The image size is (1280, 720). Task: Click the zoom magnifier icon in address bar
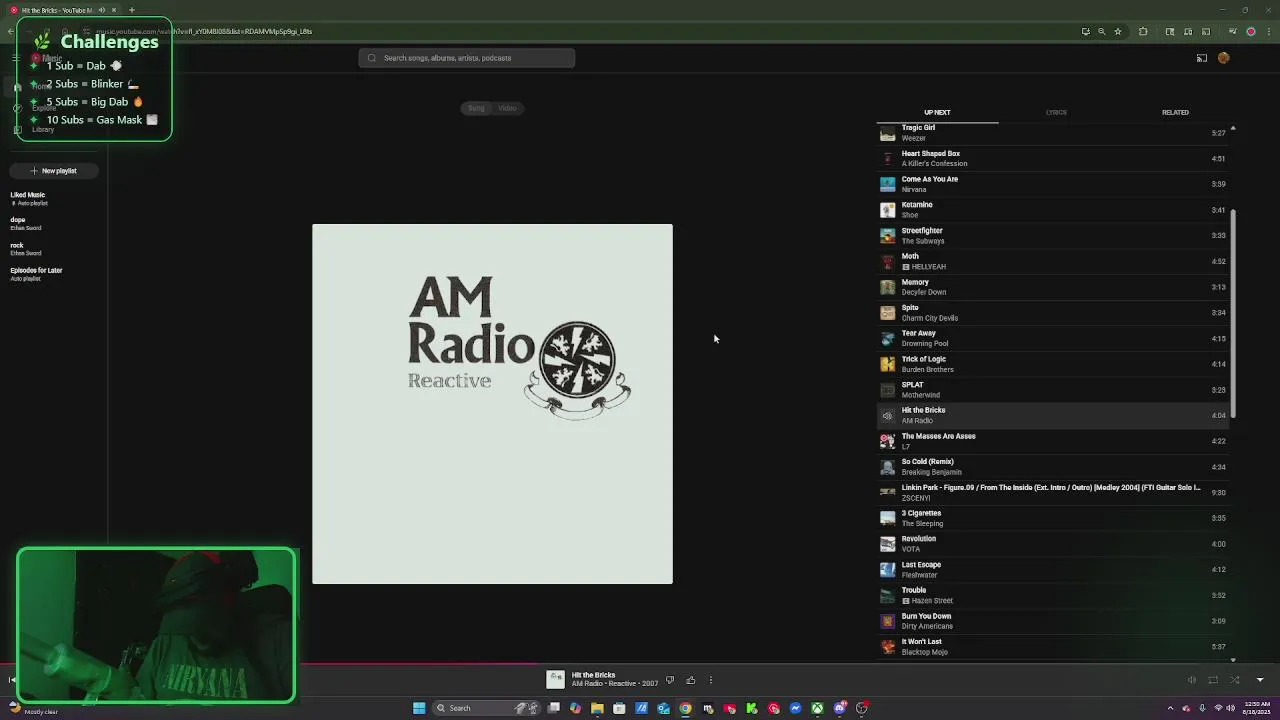click(1102, 31)
